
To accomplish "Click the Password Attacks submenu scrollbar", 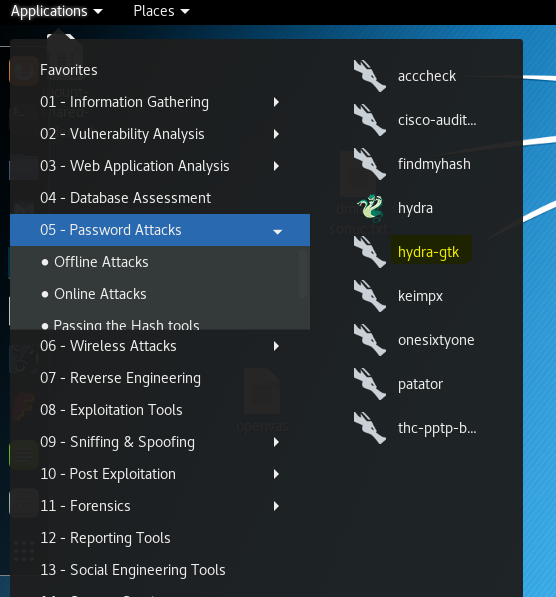I will click(x=303, y=273).
